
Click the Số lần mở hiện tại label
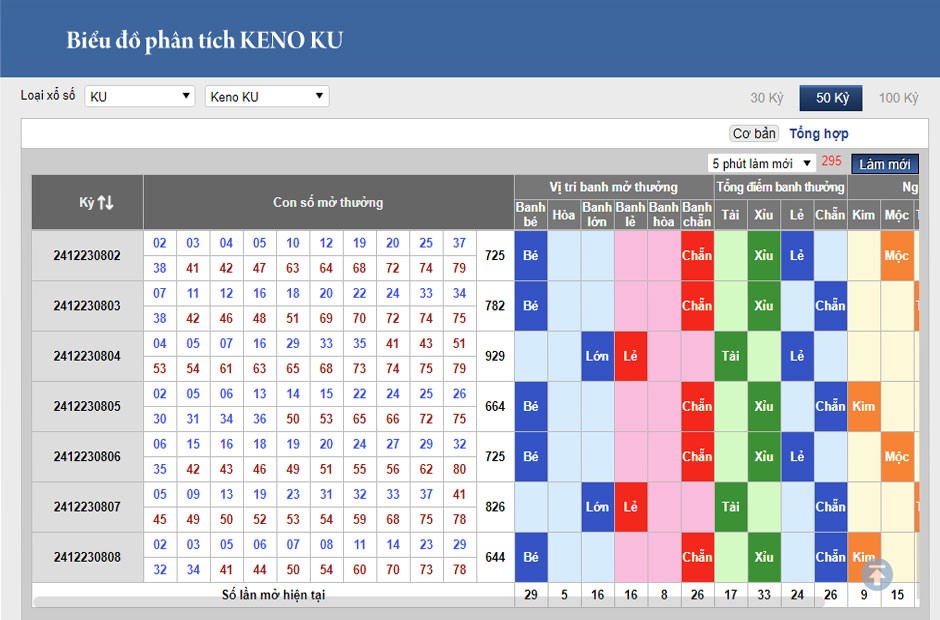(273, 595)
